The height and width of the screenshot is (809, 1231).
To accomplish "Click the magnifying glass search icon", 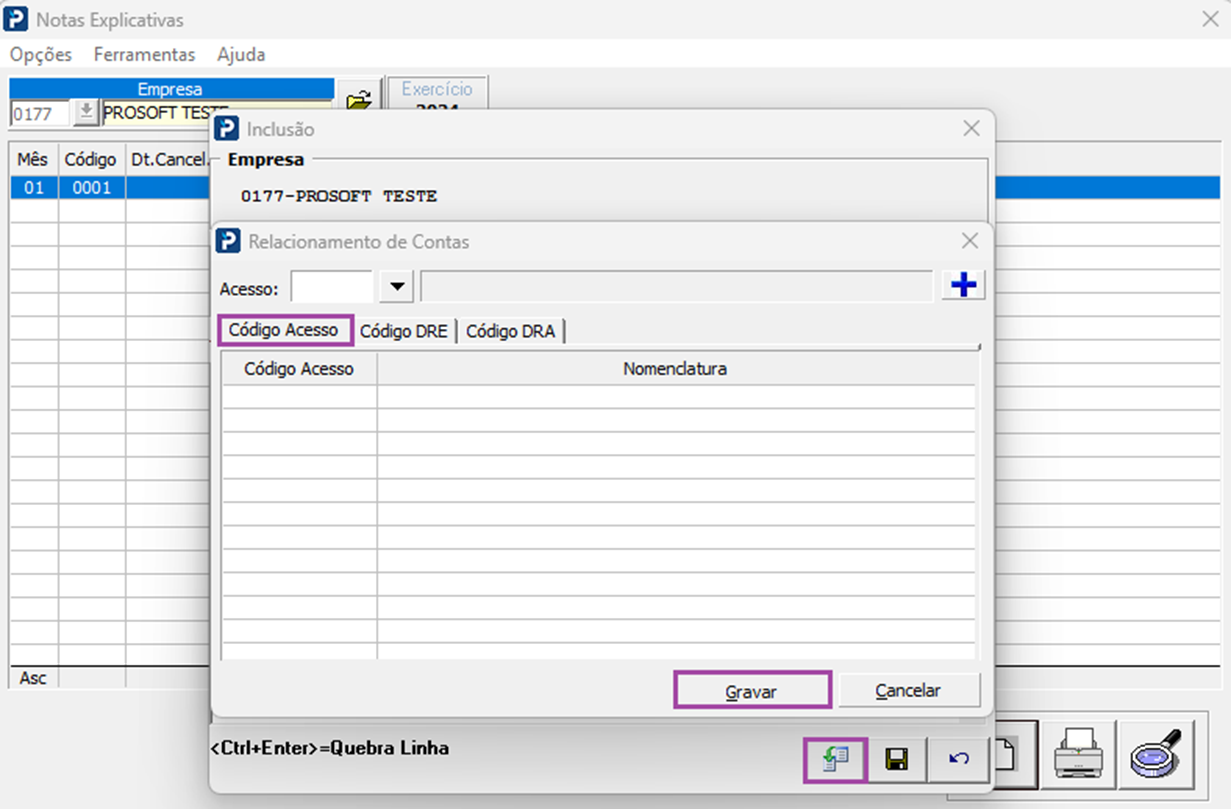I will (x=1156, y=756).
